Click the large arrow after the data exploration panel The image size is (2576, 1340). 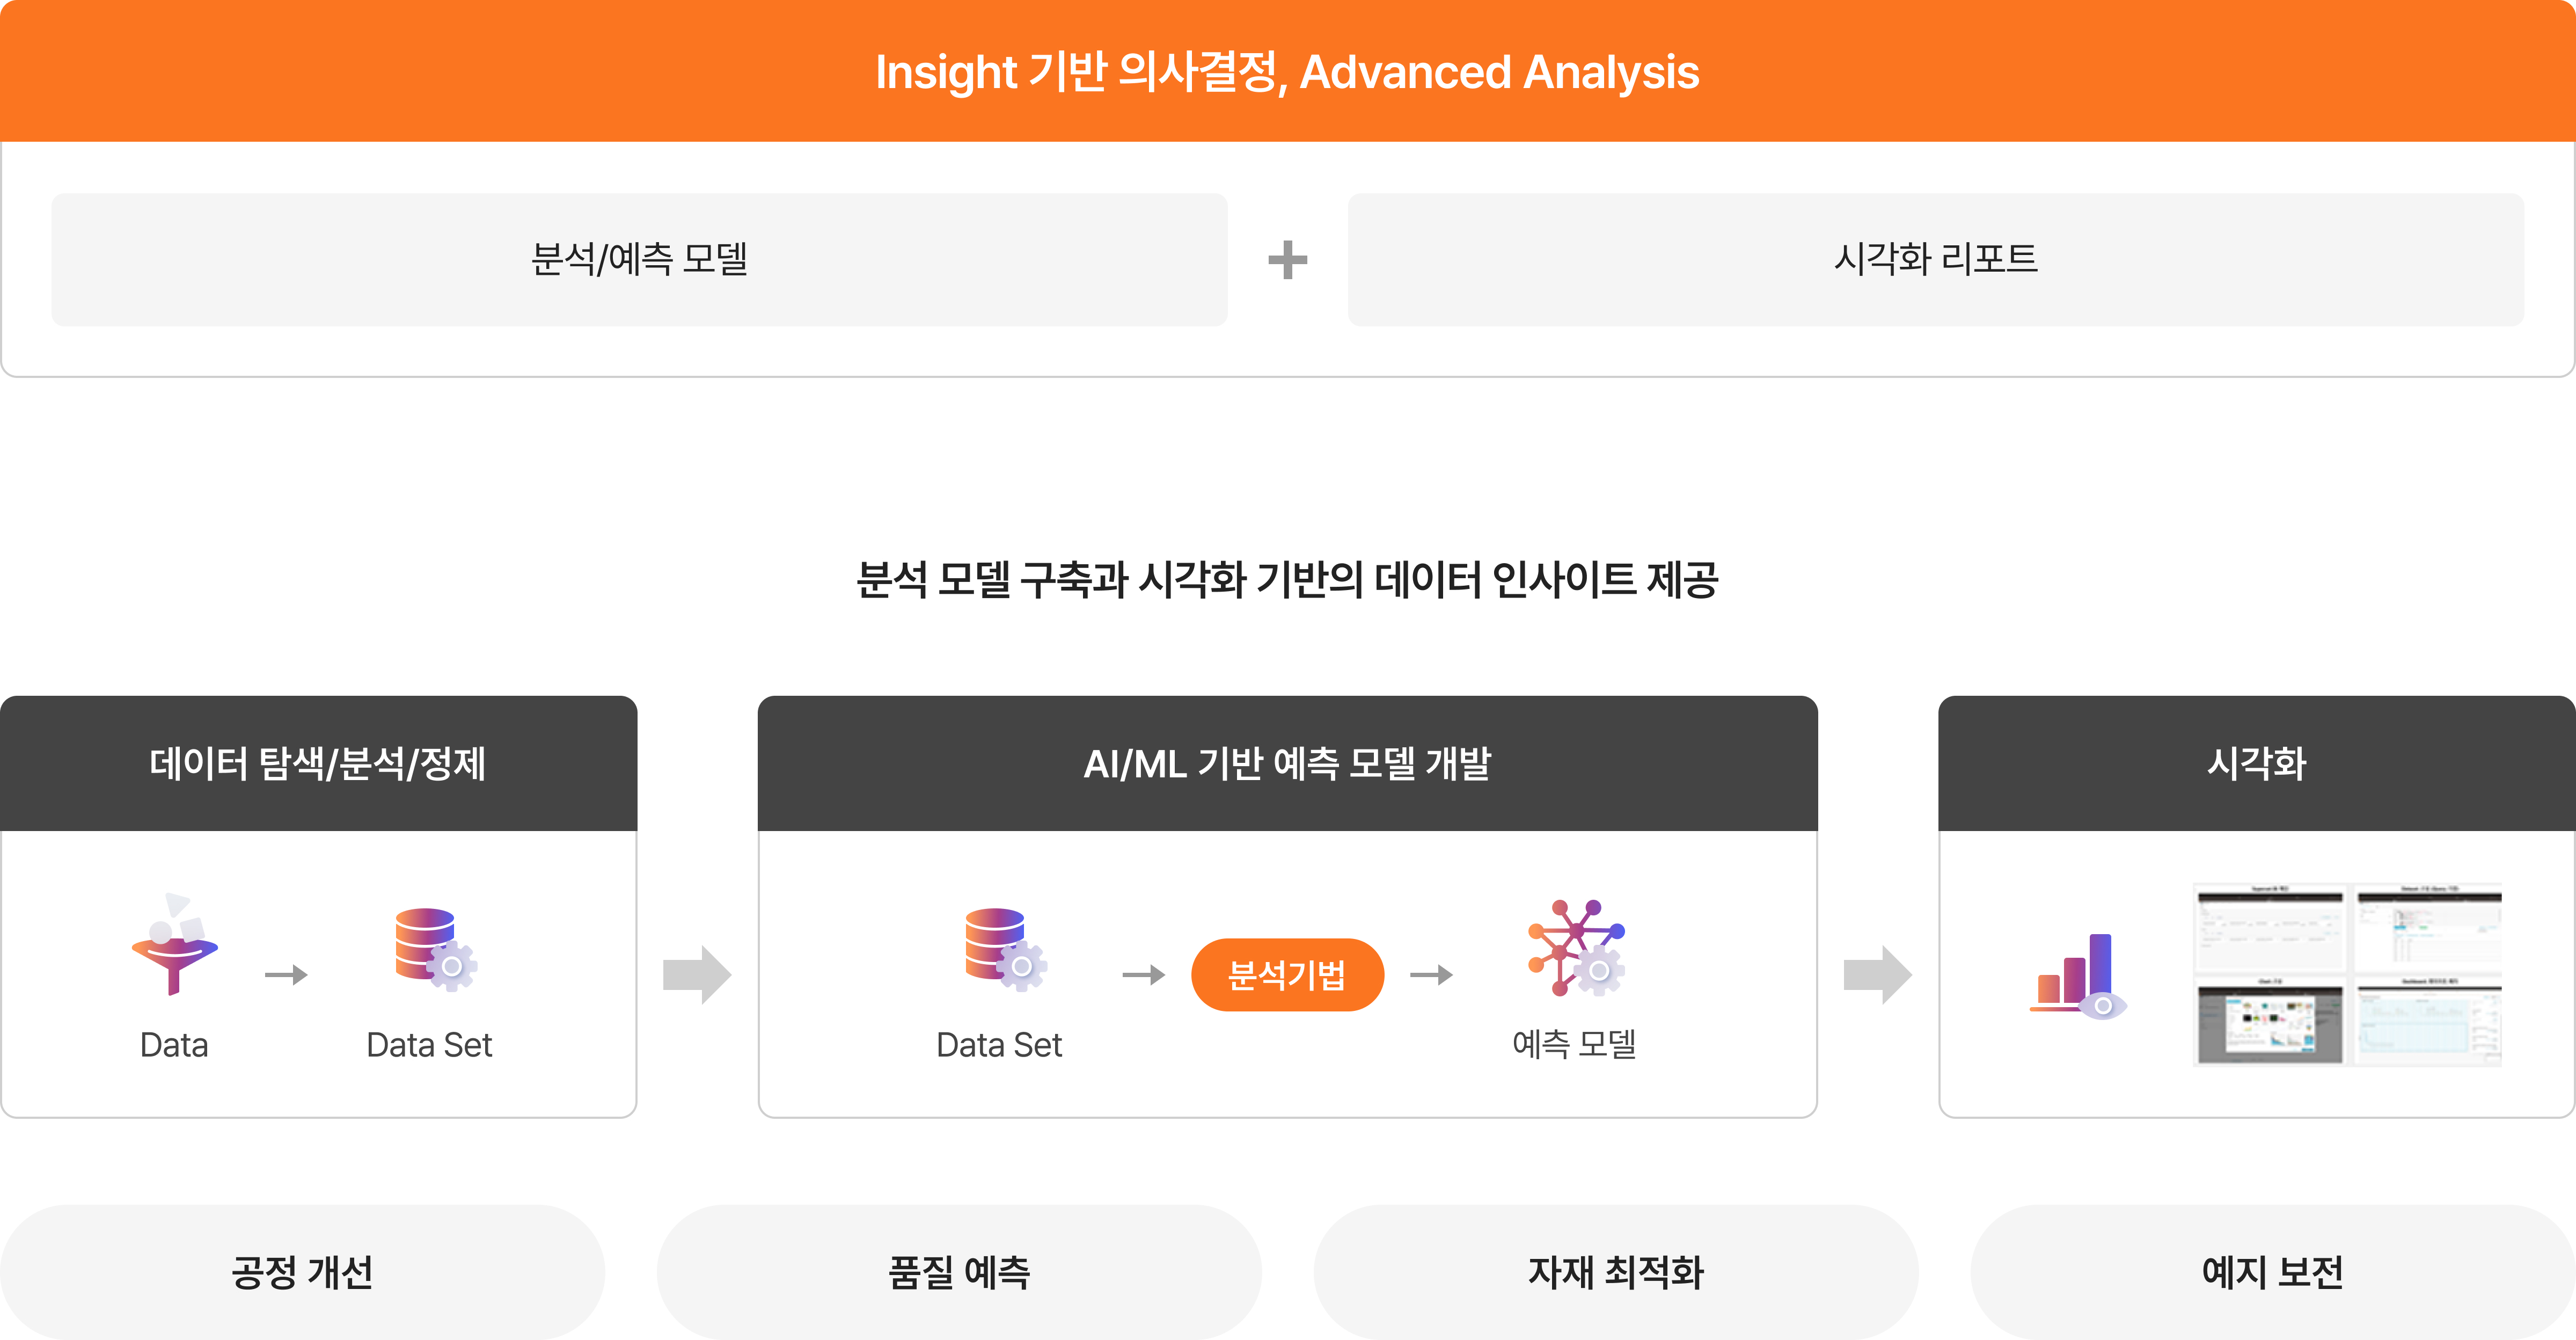coord(697,974)
